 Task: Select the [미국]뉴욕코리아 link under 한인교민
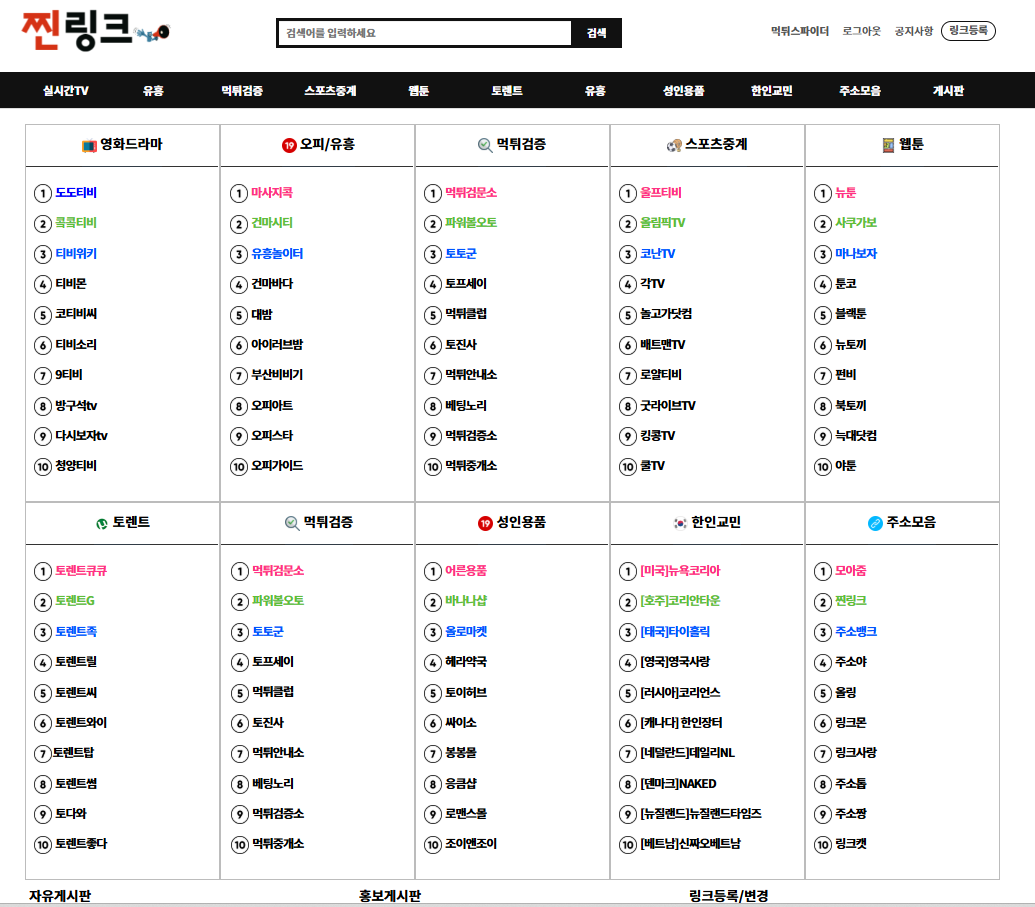pyautogui.click(x=679, y=571)
